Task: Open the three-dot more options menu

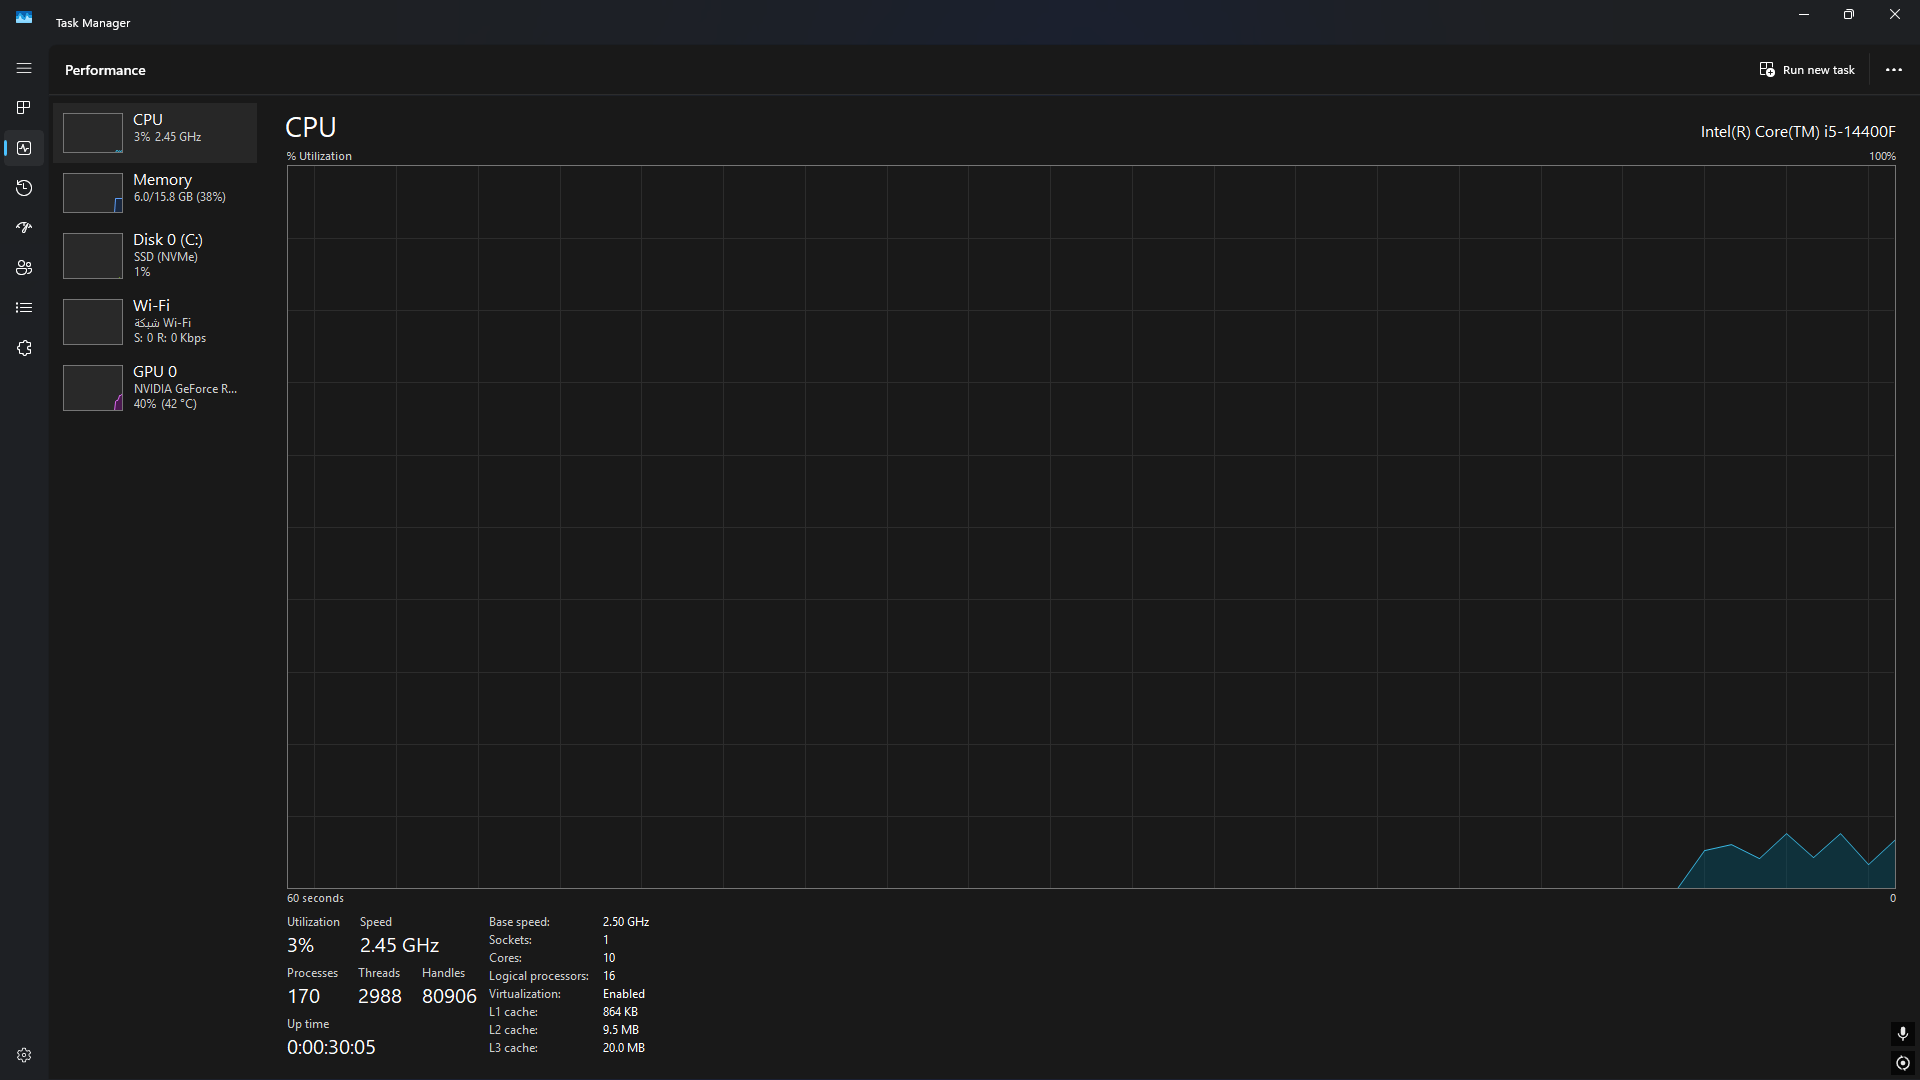Action: point(1893,70)
